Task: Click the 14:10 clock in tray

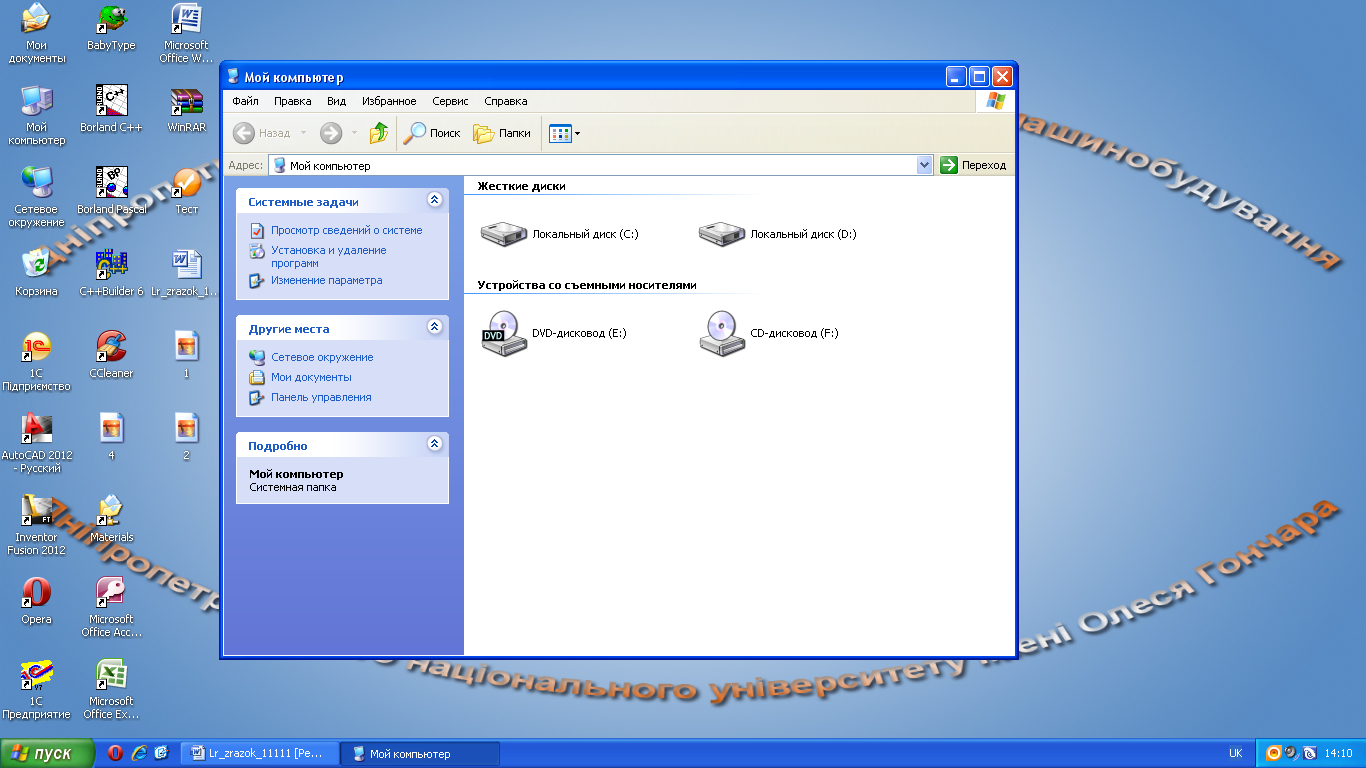Action: [1338, 754]
